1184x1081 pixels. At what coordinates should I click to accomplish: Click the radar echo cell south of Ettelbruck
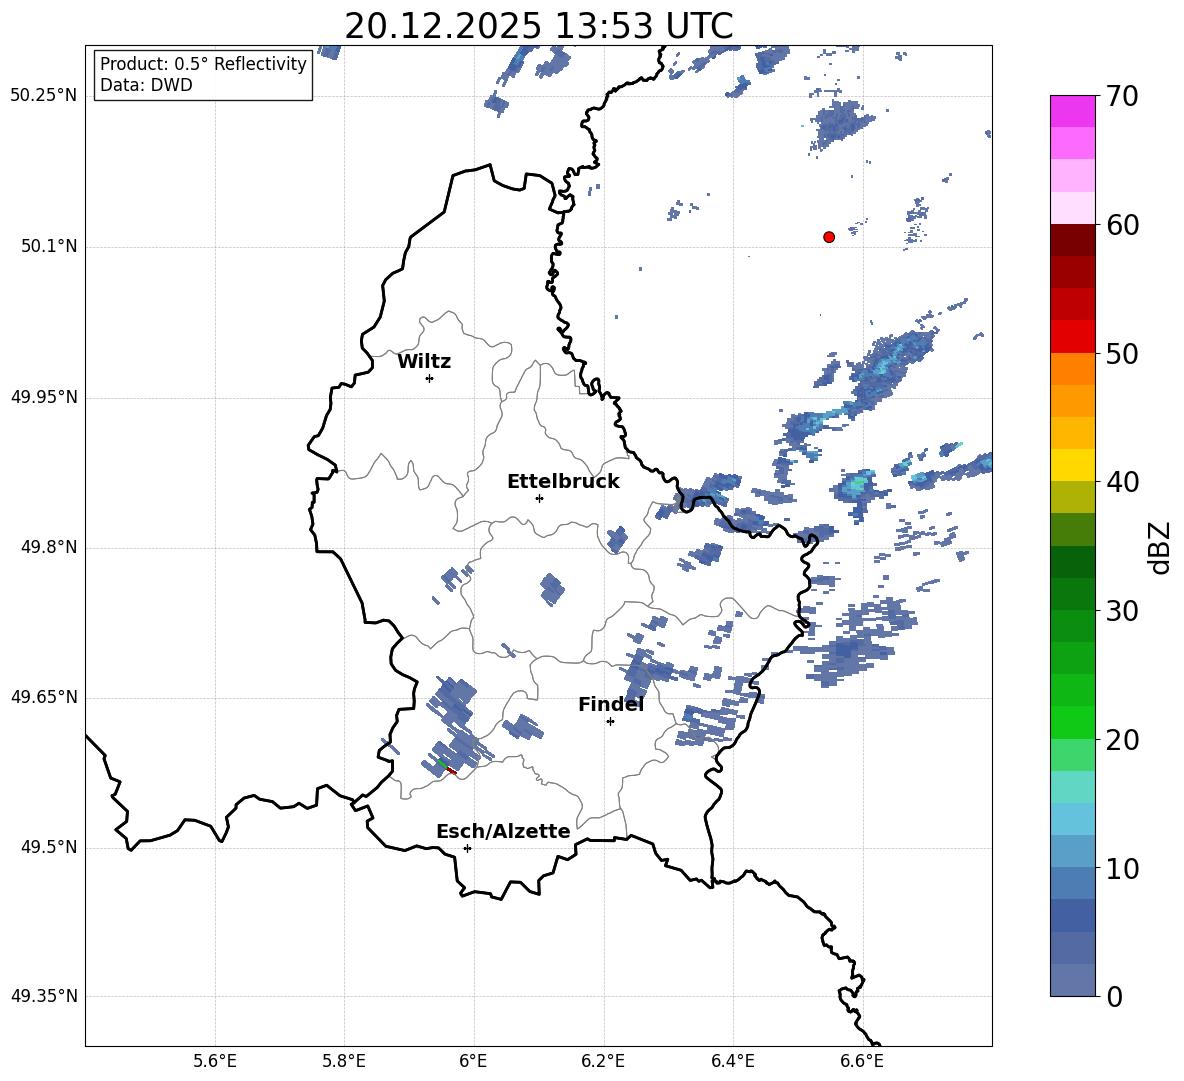(552, 589)
